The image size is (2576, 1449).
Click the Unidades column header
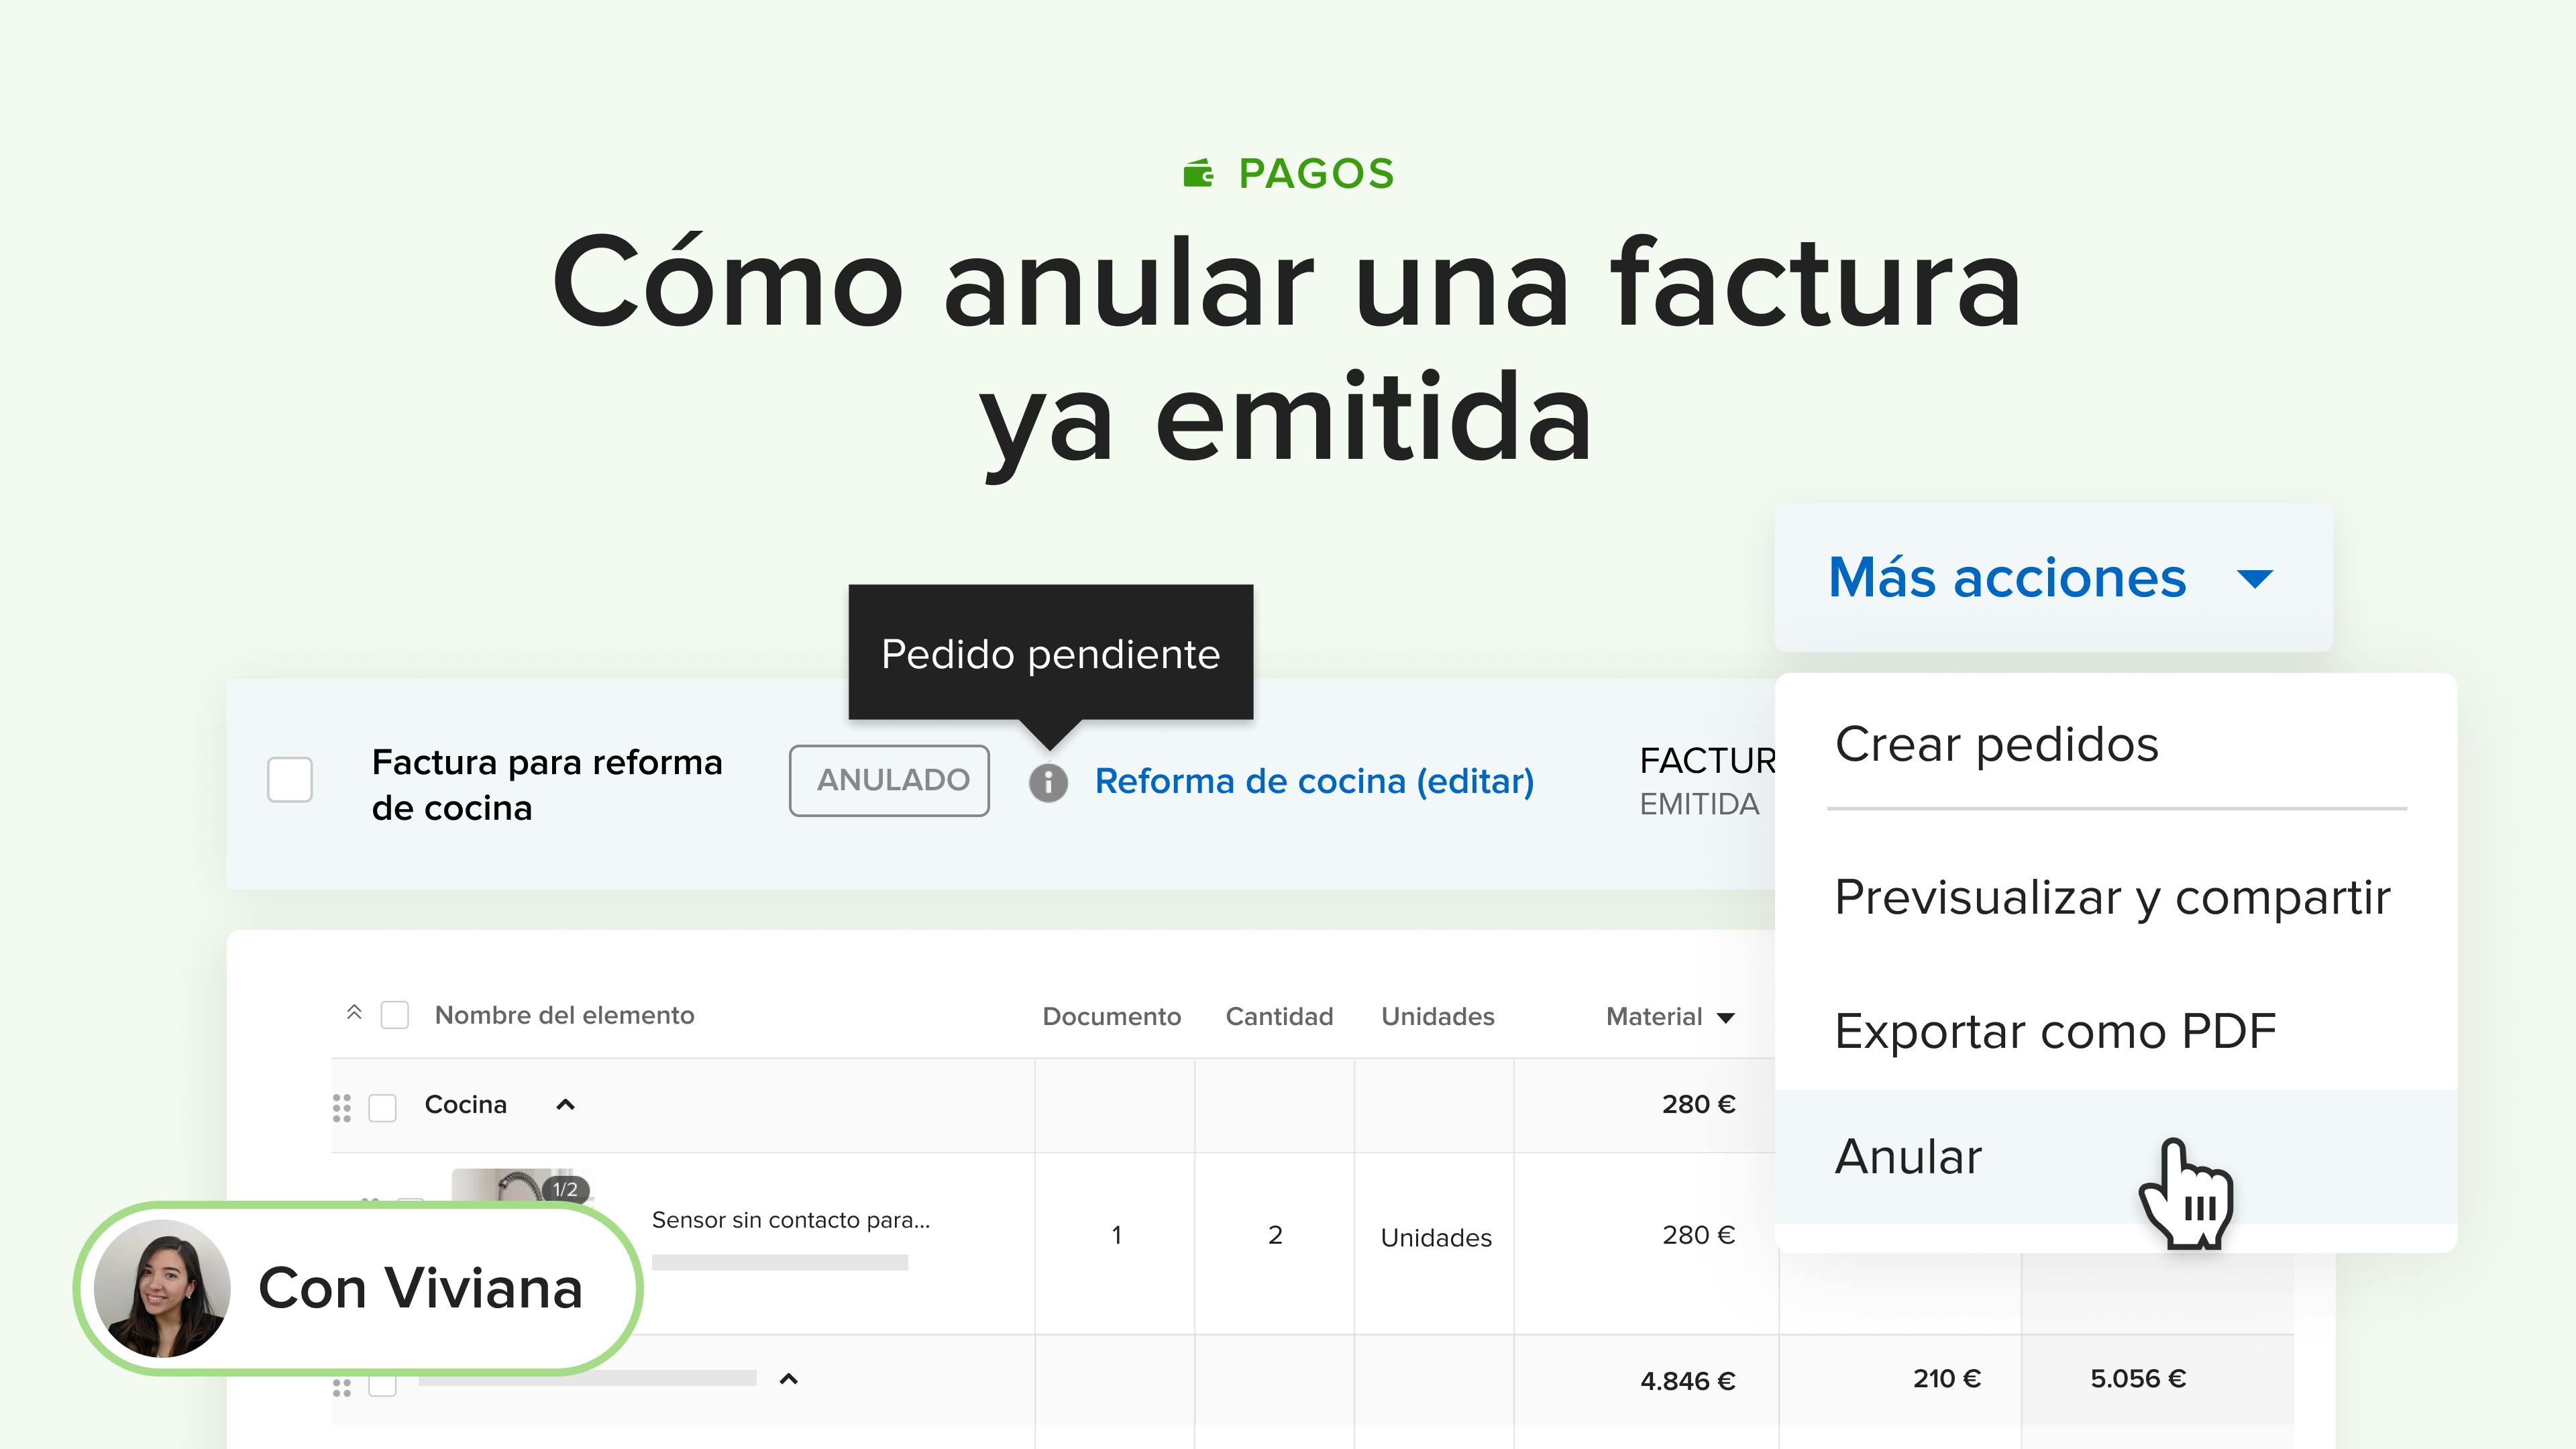coord(1437,1016)
